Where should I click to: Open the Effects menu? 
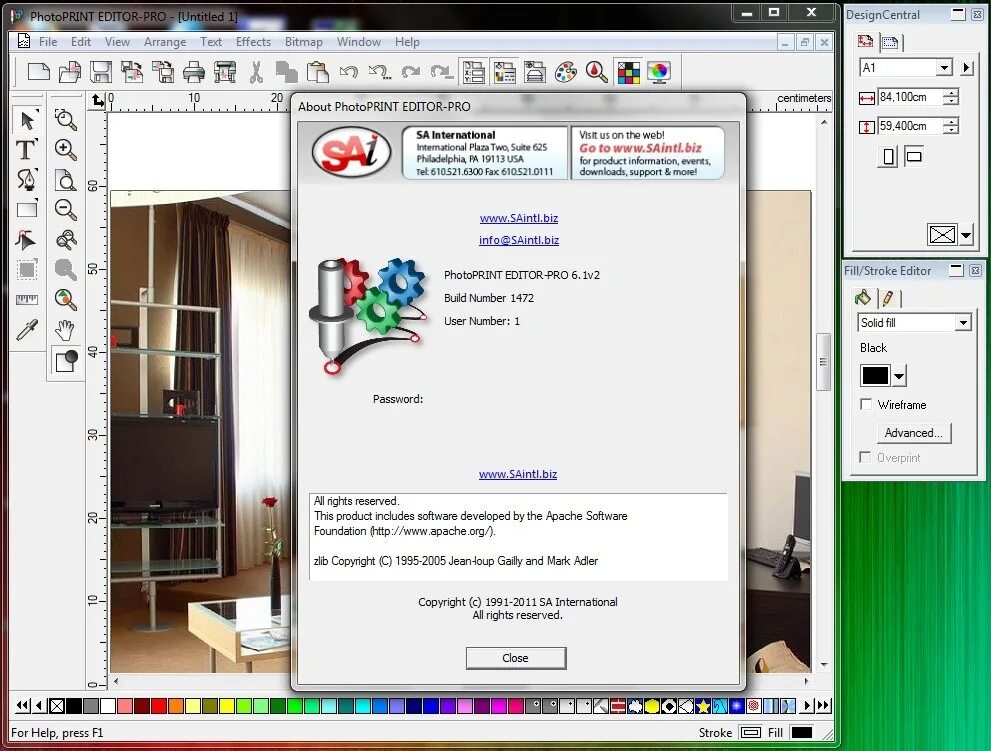point(253,42)
